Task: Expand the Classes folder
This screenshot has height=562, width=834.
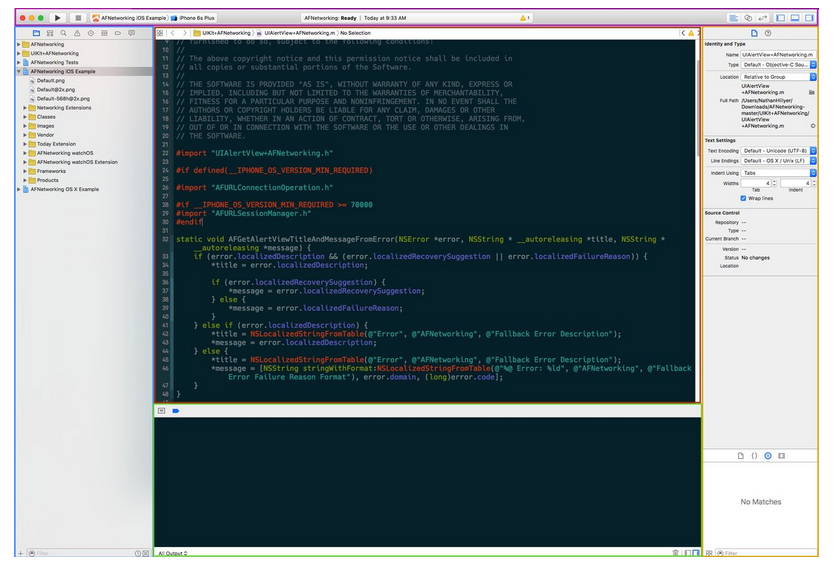Action: (25, 117)
